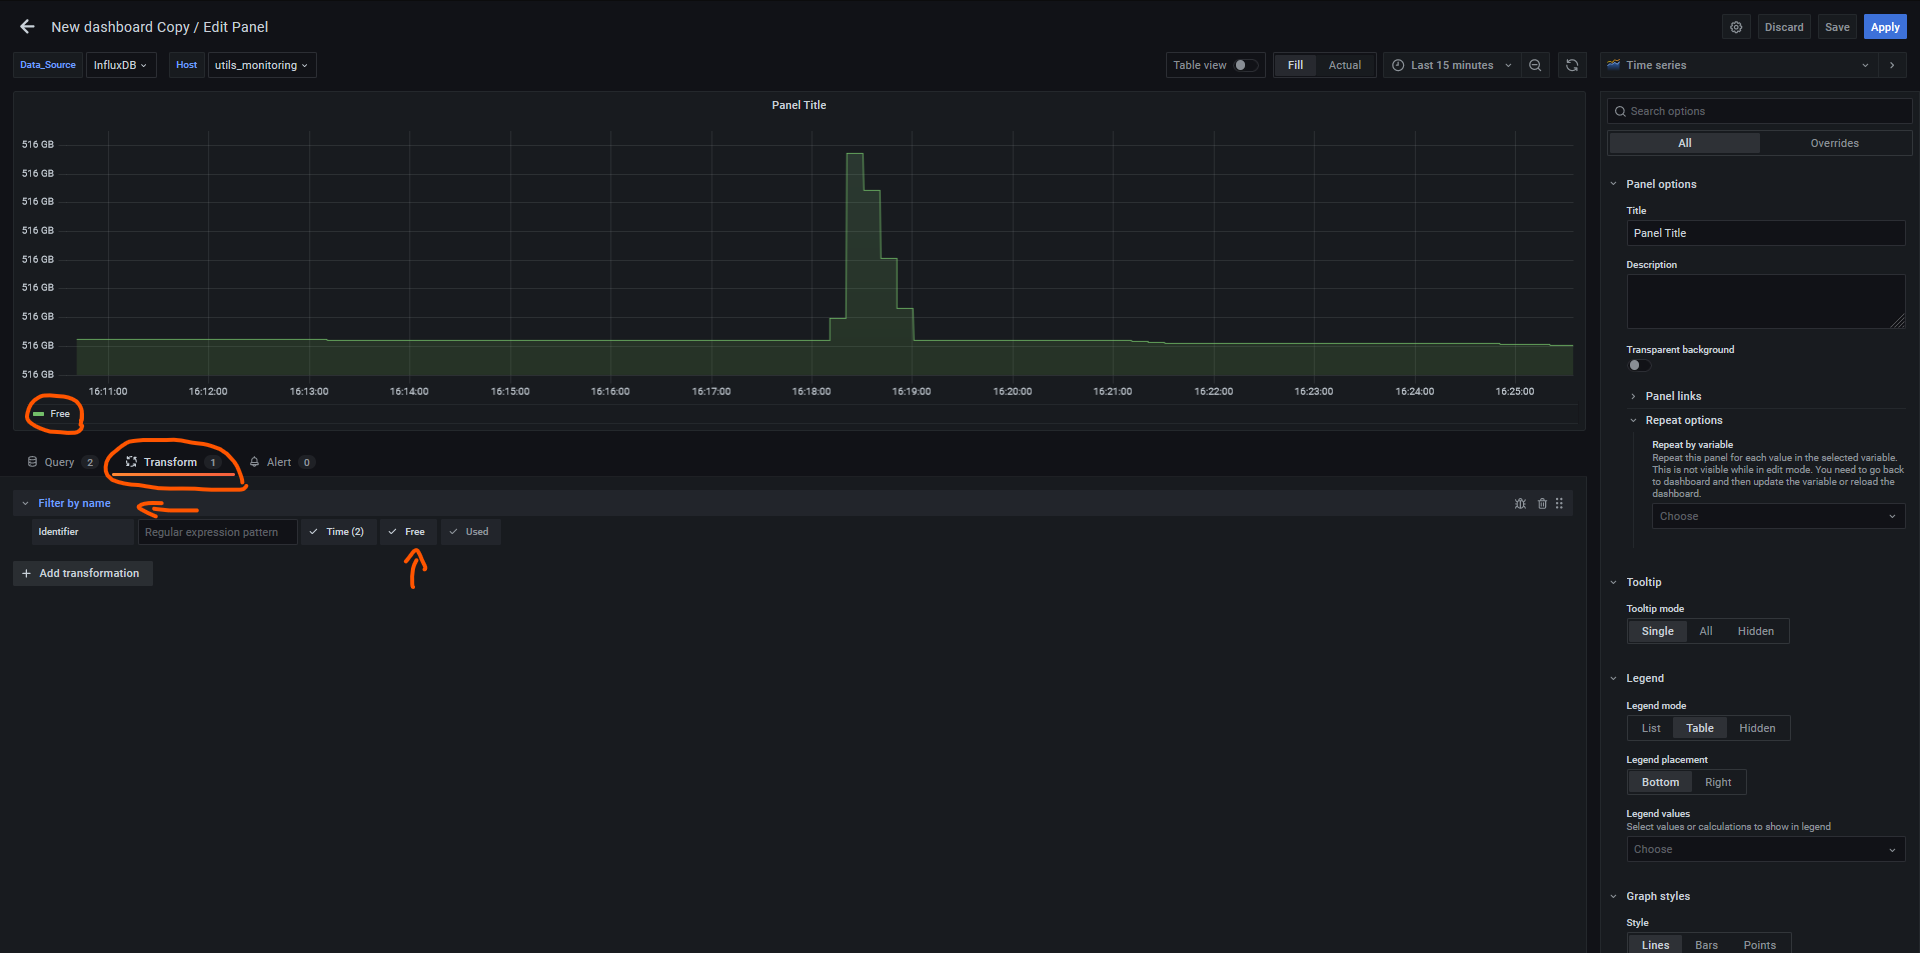Switch to the Overrides tab
Screen dimensions: 1920x953
pyautogui.click(x=1834, y=143)
